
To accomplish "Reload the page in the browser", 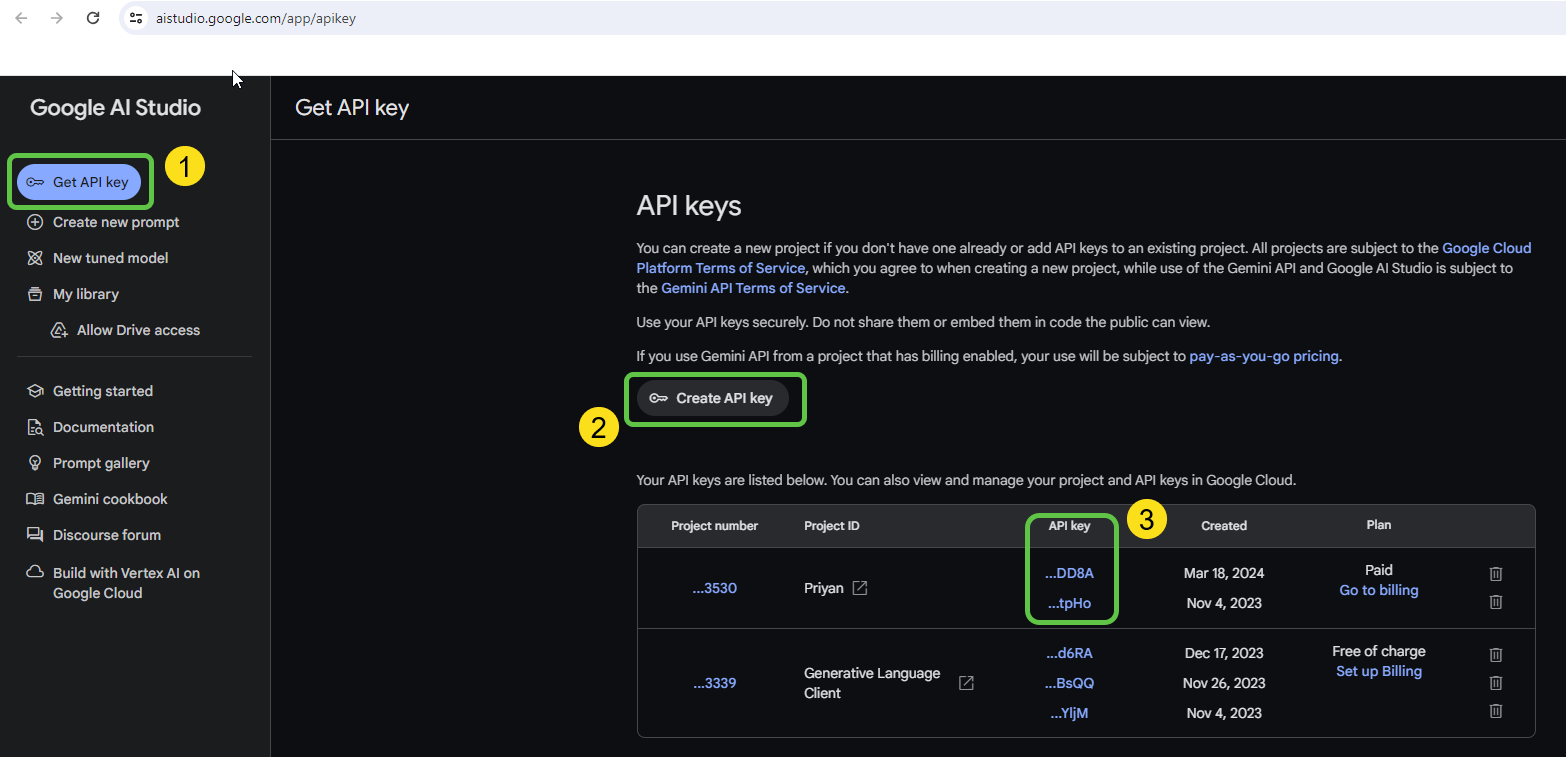I will (93, 17).
